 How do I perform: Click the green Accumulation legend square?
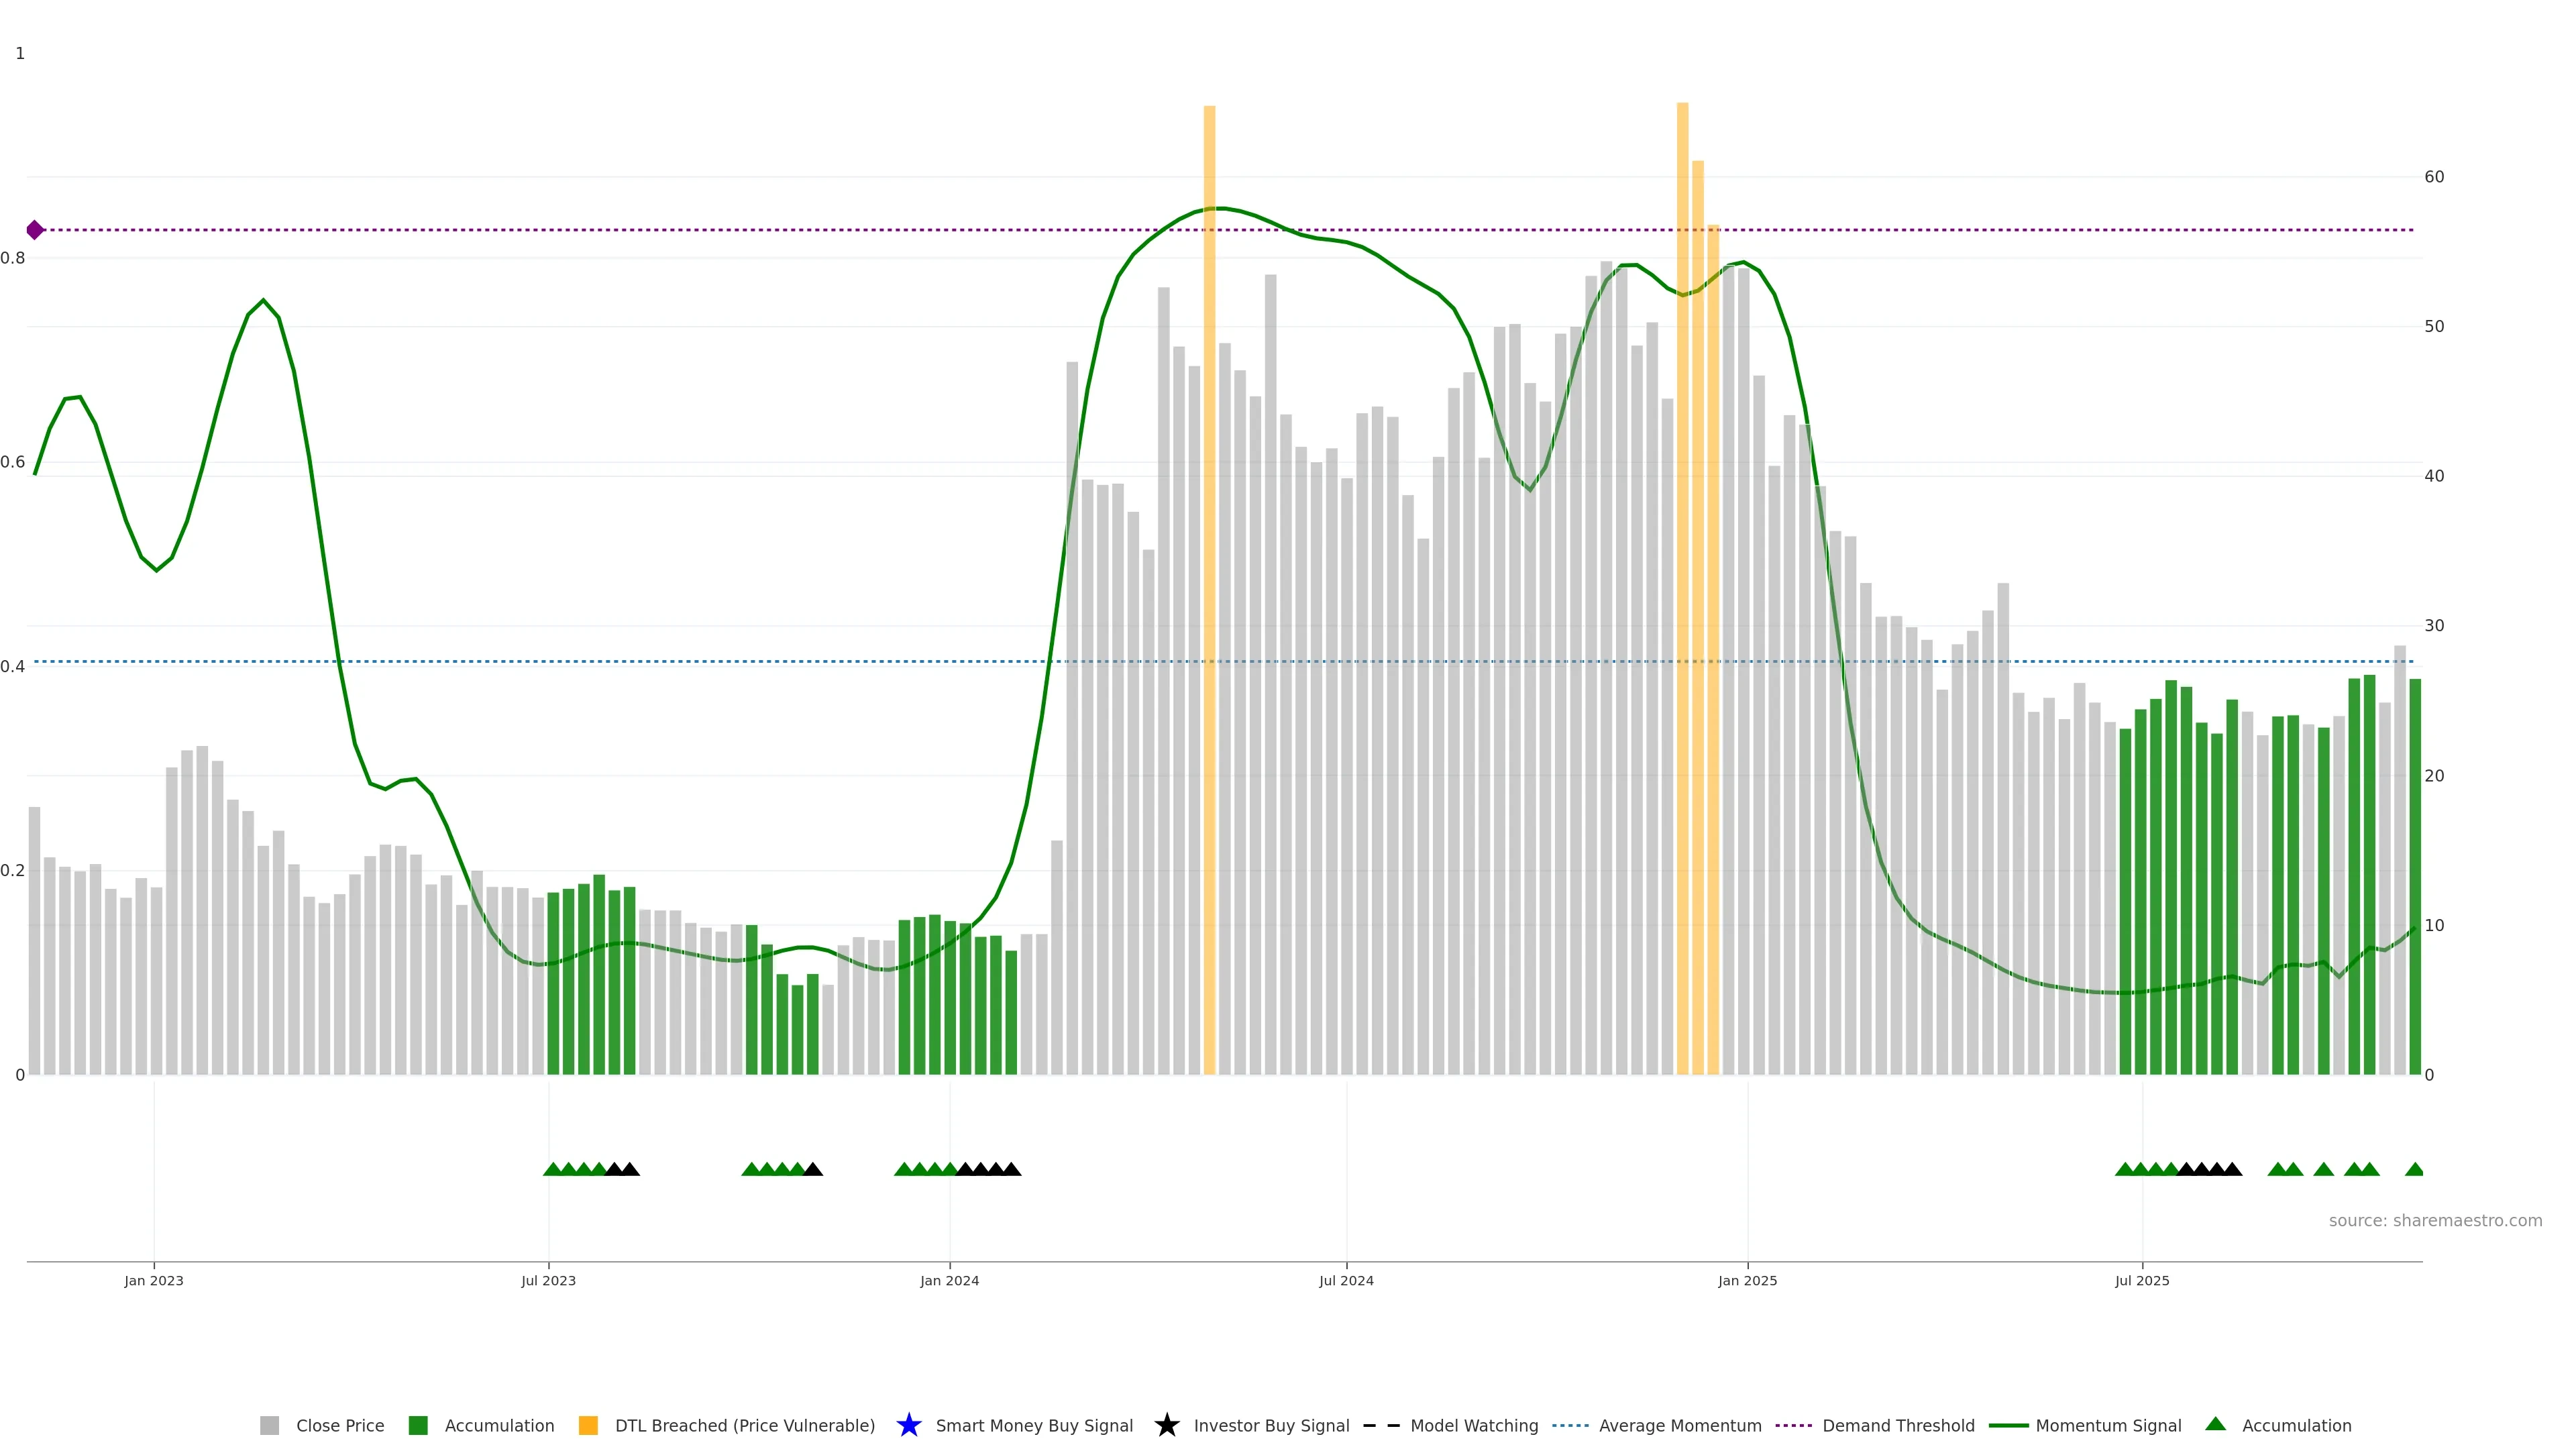coord(418,1425)
